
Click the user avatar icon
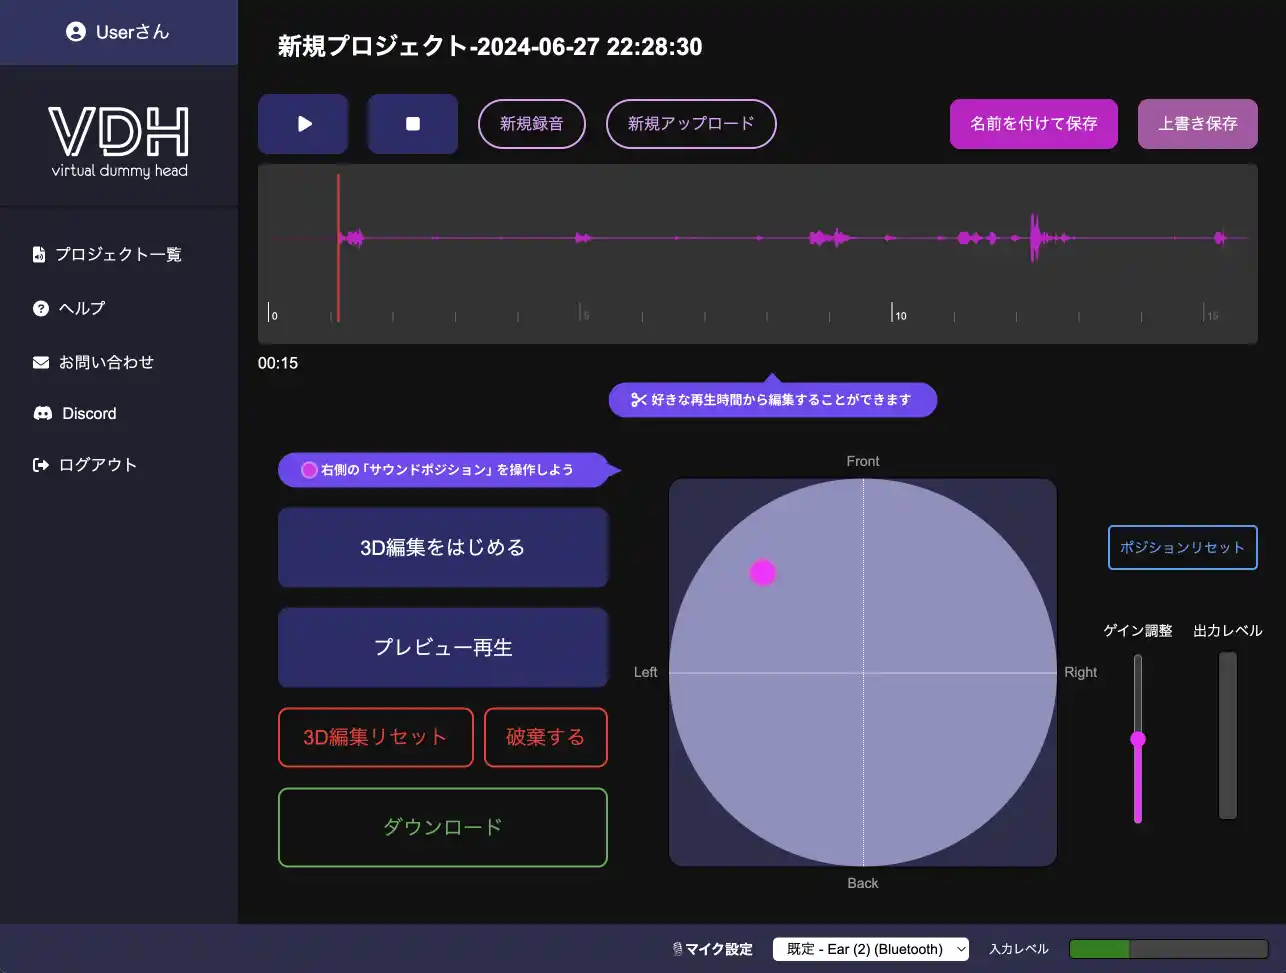pos(76,32)
